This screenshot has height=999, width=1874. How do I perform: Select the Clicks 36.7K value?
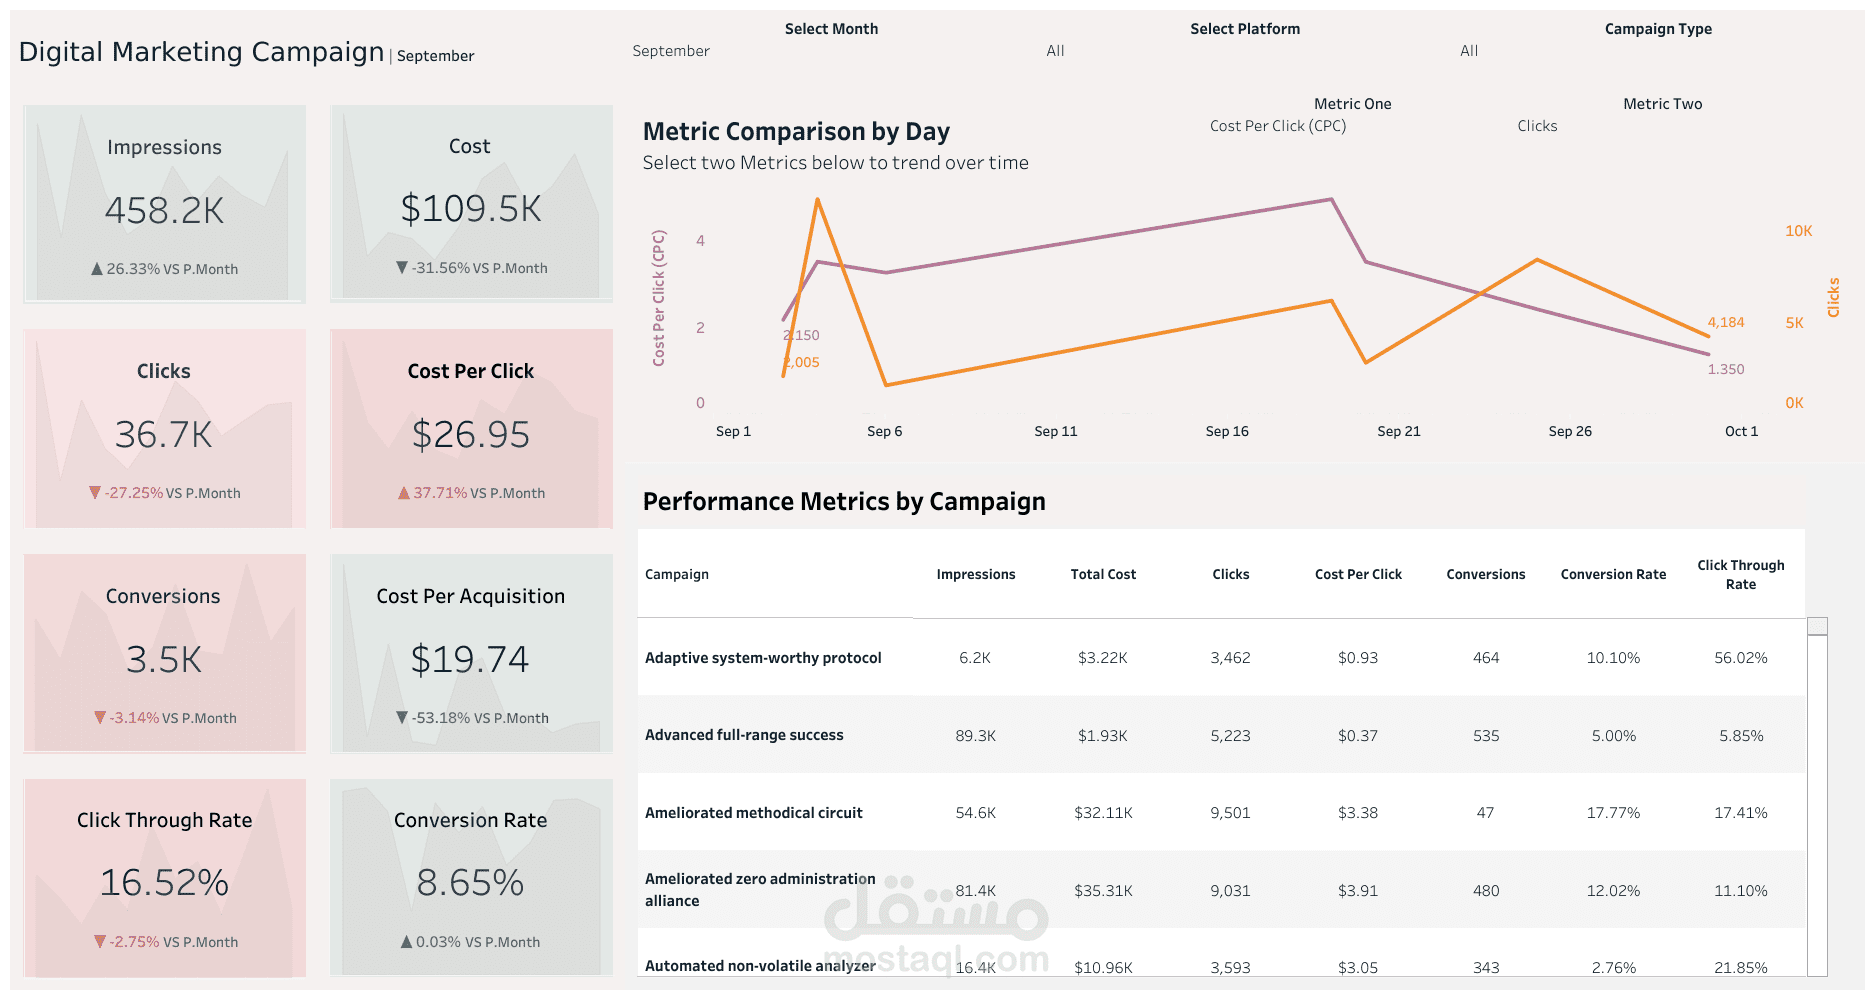tap(164, 435)
